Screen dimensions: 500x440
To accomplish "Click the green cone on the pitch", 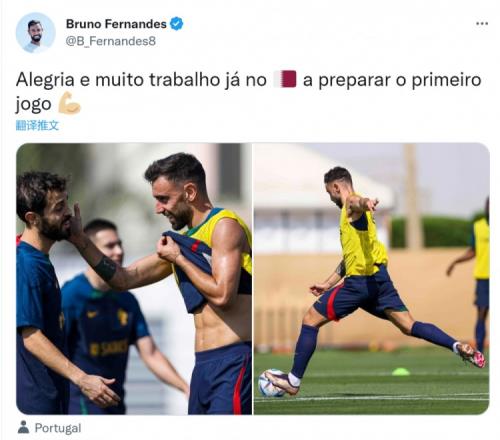I will coord(401,371).
